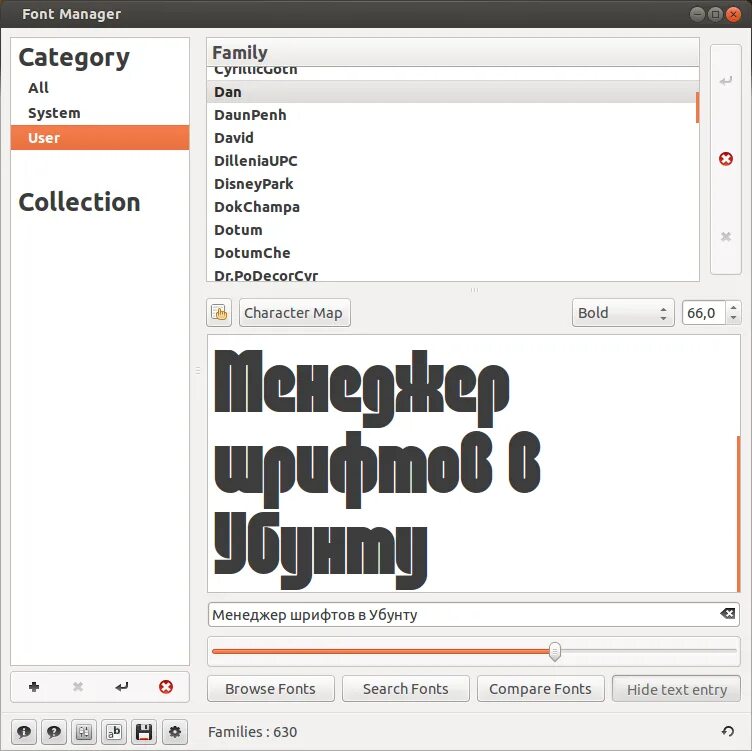Click the Collection heading in the sidebar
This screenshot has height=751, width=752.
coord(79,202)
